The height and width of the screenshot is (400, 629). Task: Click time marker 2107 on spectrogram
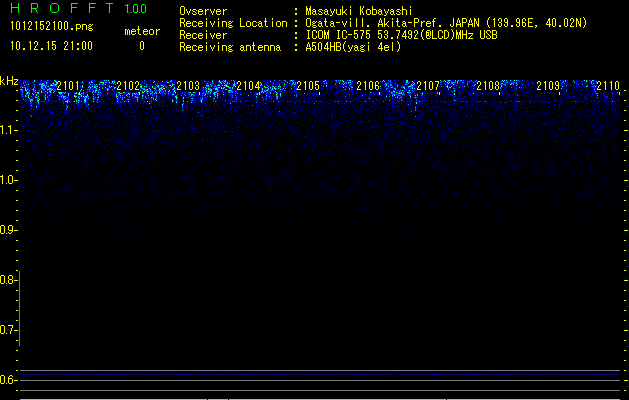(428, 86)
